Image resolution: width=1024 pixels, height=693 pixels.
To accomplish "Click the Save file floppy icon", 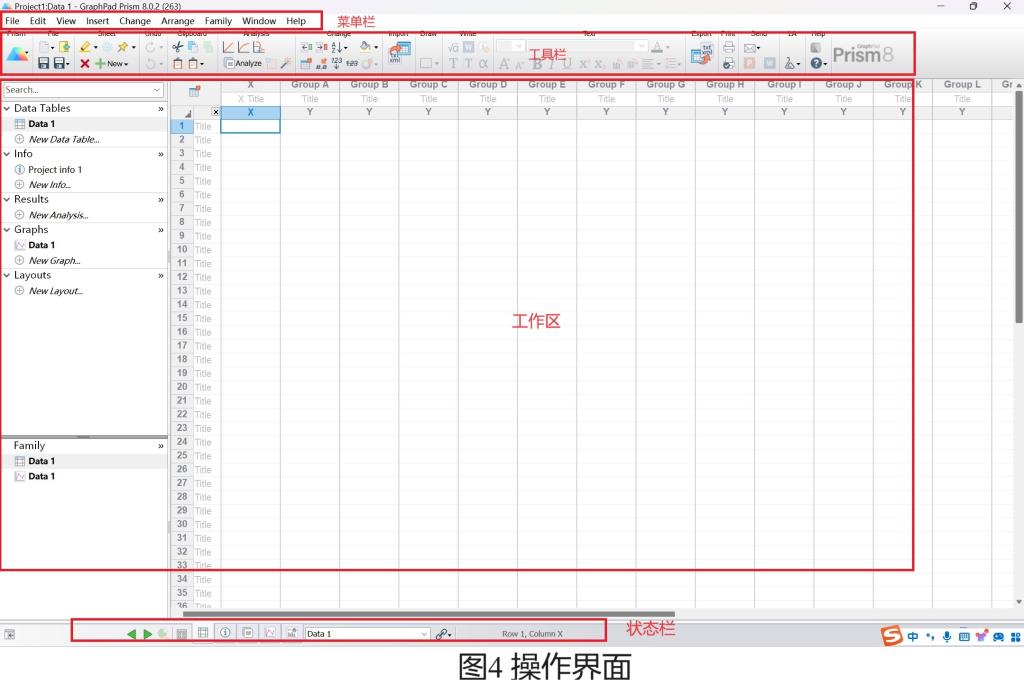I will (44, 64).
